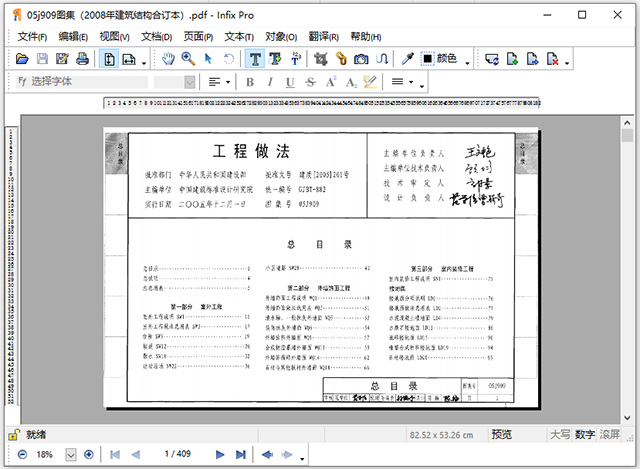Click the previous view back arrow

(267, 454)
